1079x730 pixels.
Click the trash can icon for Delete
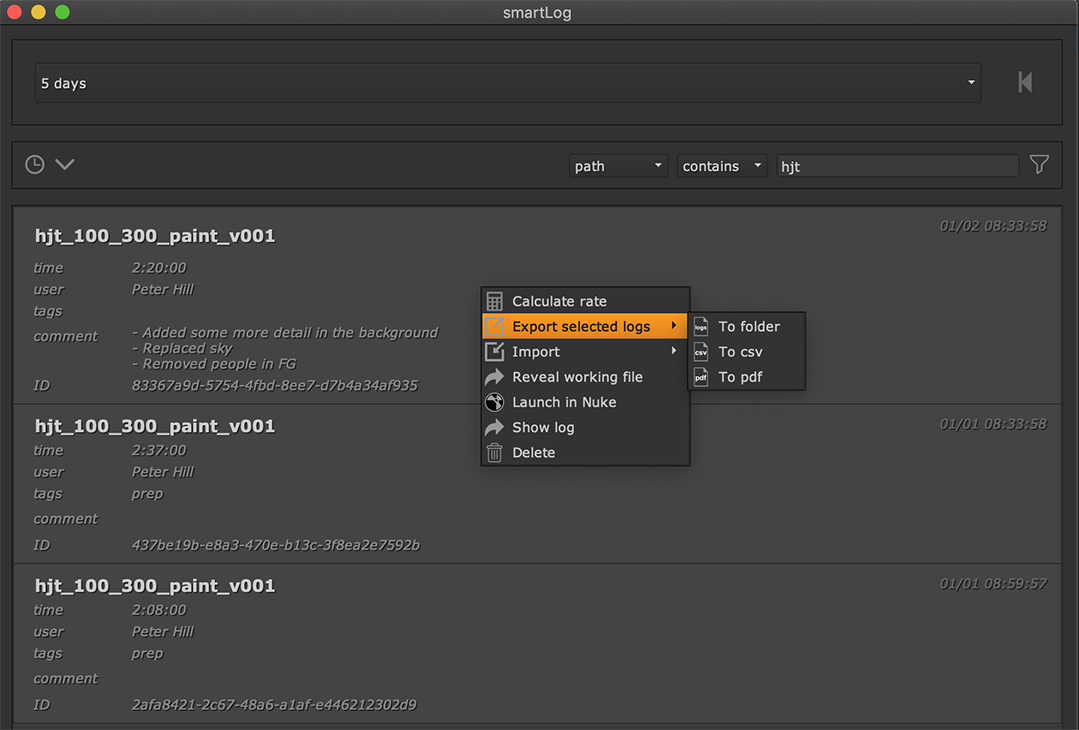(x=495, y=453)
